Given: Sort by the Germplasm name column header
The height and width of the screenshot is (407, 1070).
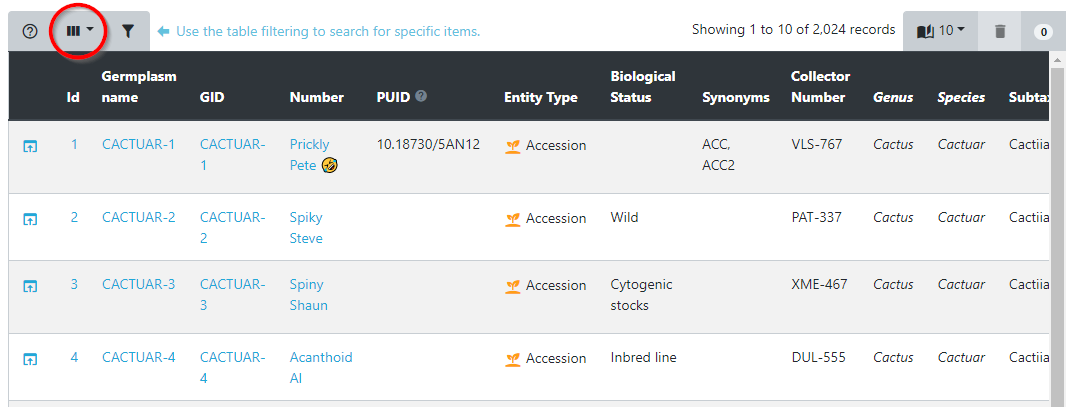Looking at the screenshot, I should 133,87.
